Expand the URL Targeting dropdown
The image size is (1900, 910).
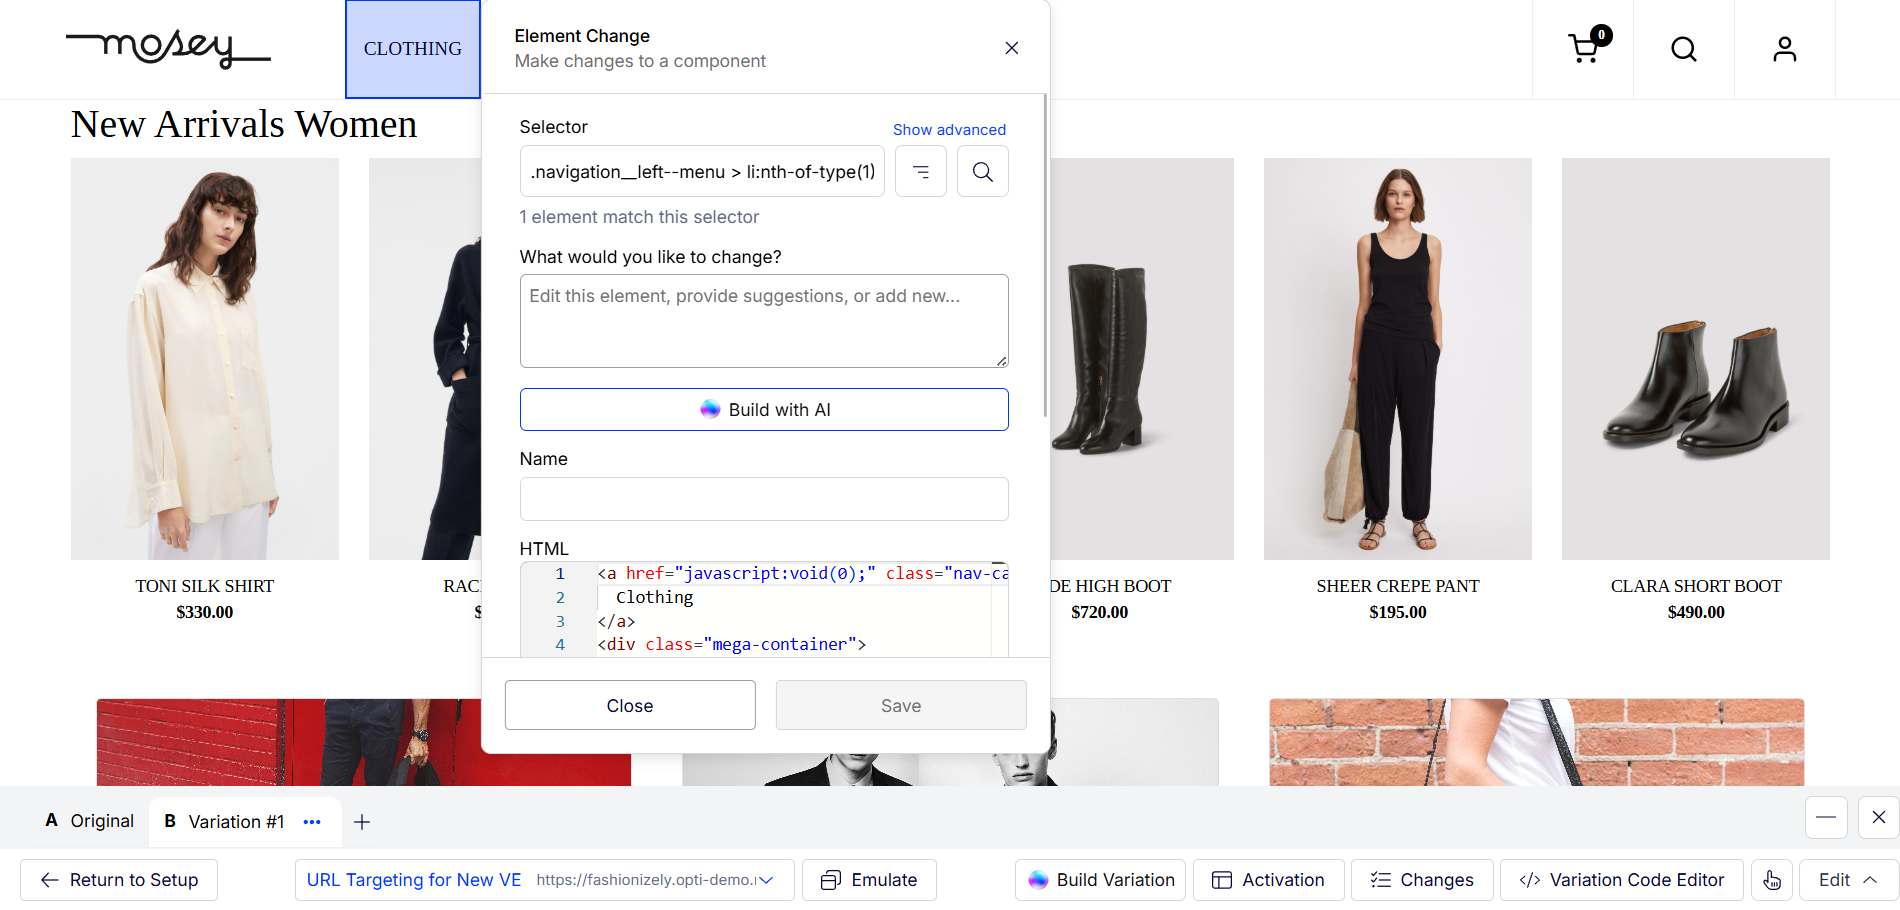(x=766, y=880)
